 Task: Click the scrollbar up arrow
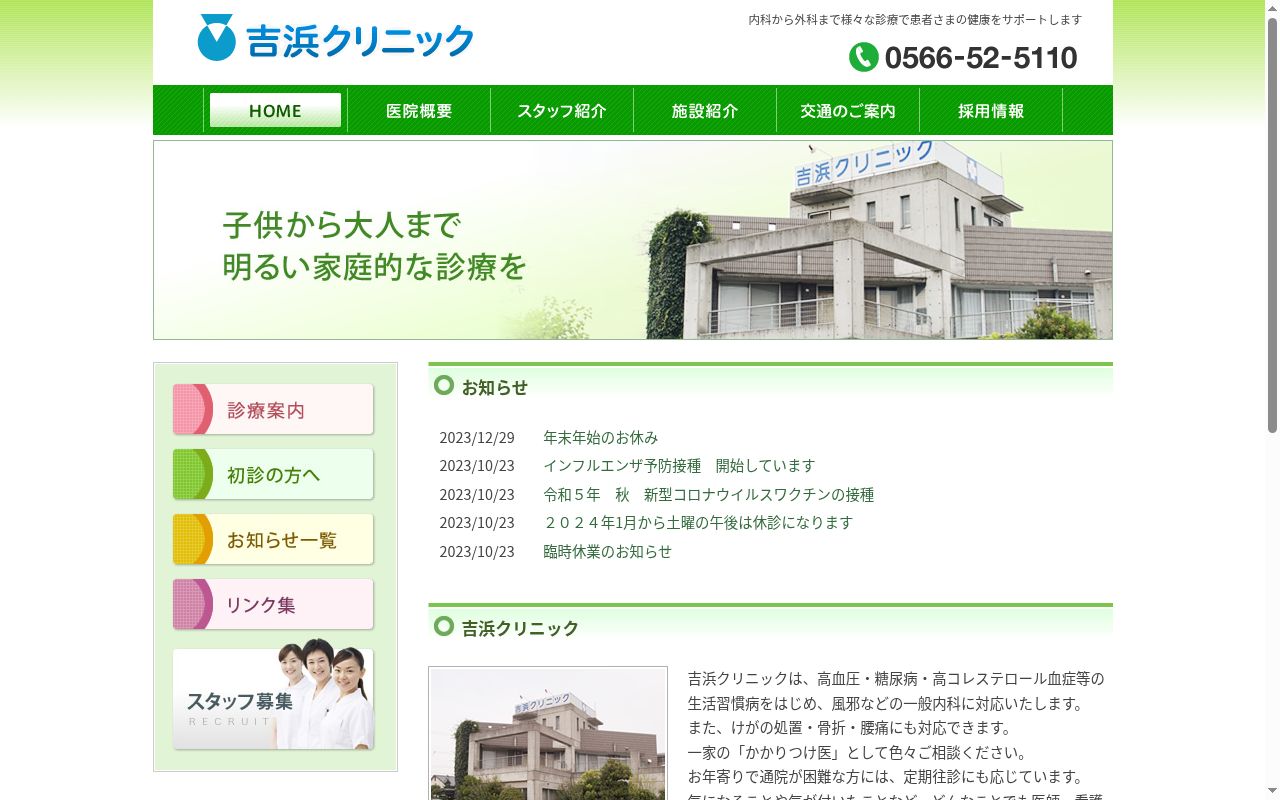[1272, 8]
